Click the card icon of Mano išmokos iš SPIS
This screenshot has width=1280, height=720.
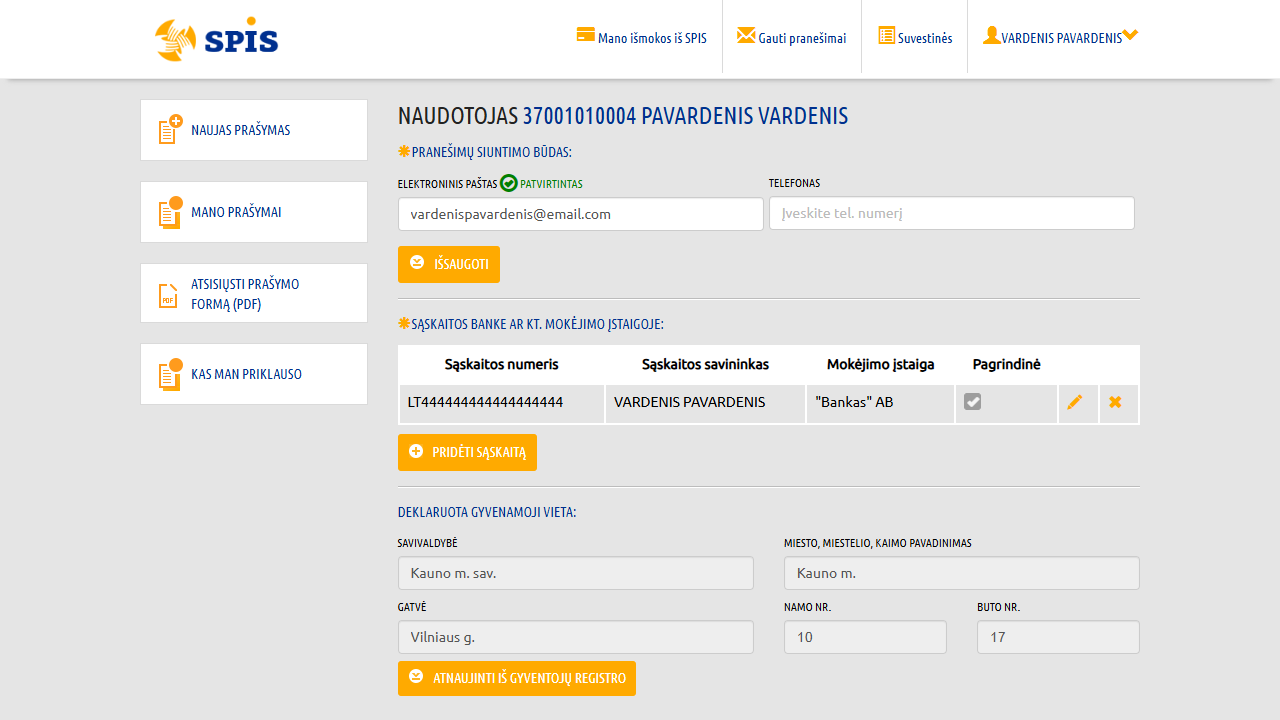586,35
